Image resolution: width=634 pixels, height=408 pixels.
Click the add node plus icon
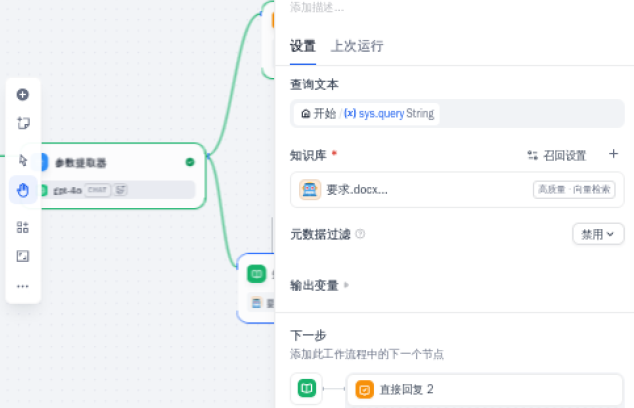pyautogui.click(x=23, y=95)
